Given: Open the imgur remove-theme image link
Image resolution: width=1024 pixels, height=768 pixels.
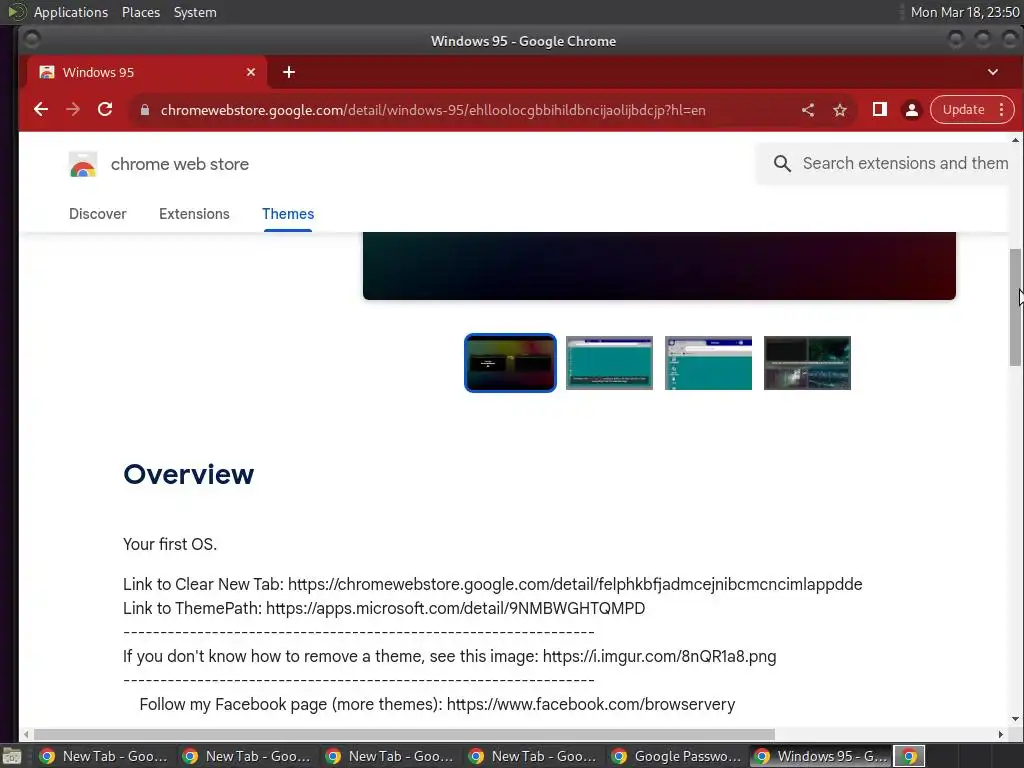Looking at the screenshot, I should (659, 656).
